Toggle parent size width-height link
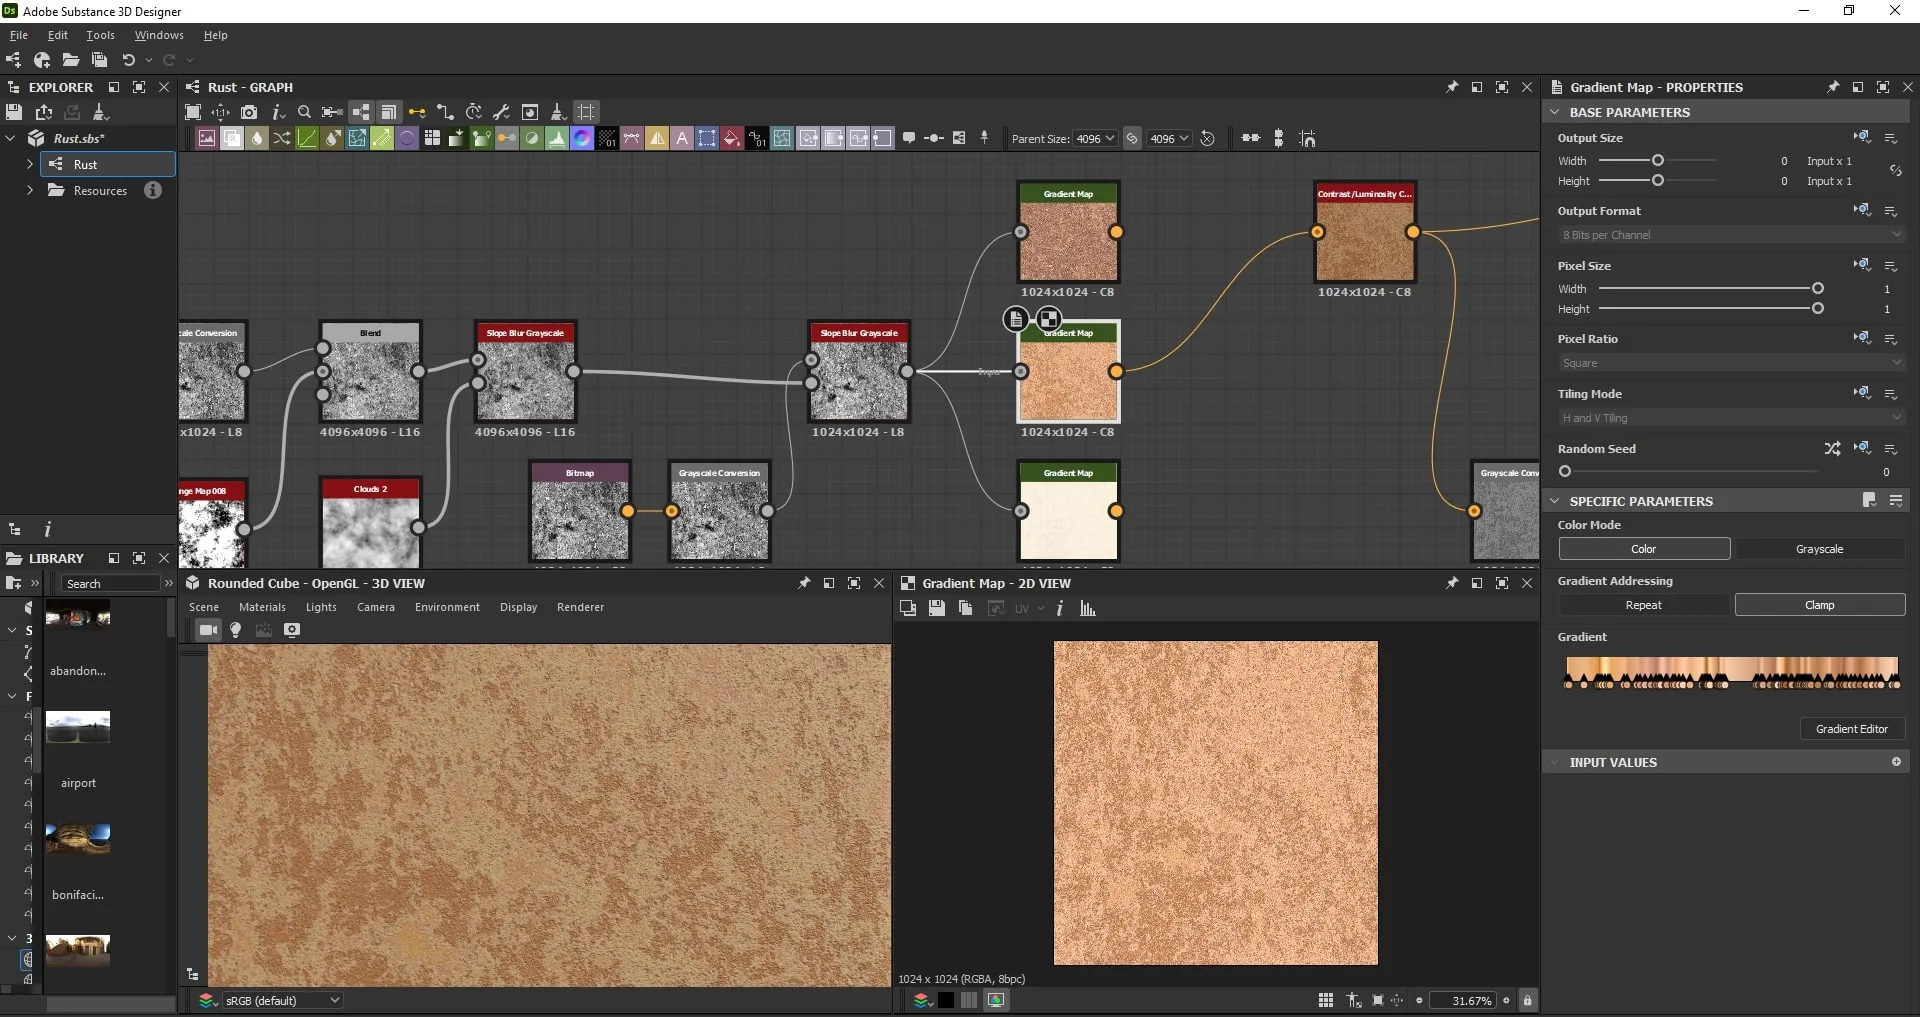This screenshot has width=1920, height=1017. tap(1132, 139)
